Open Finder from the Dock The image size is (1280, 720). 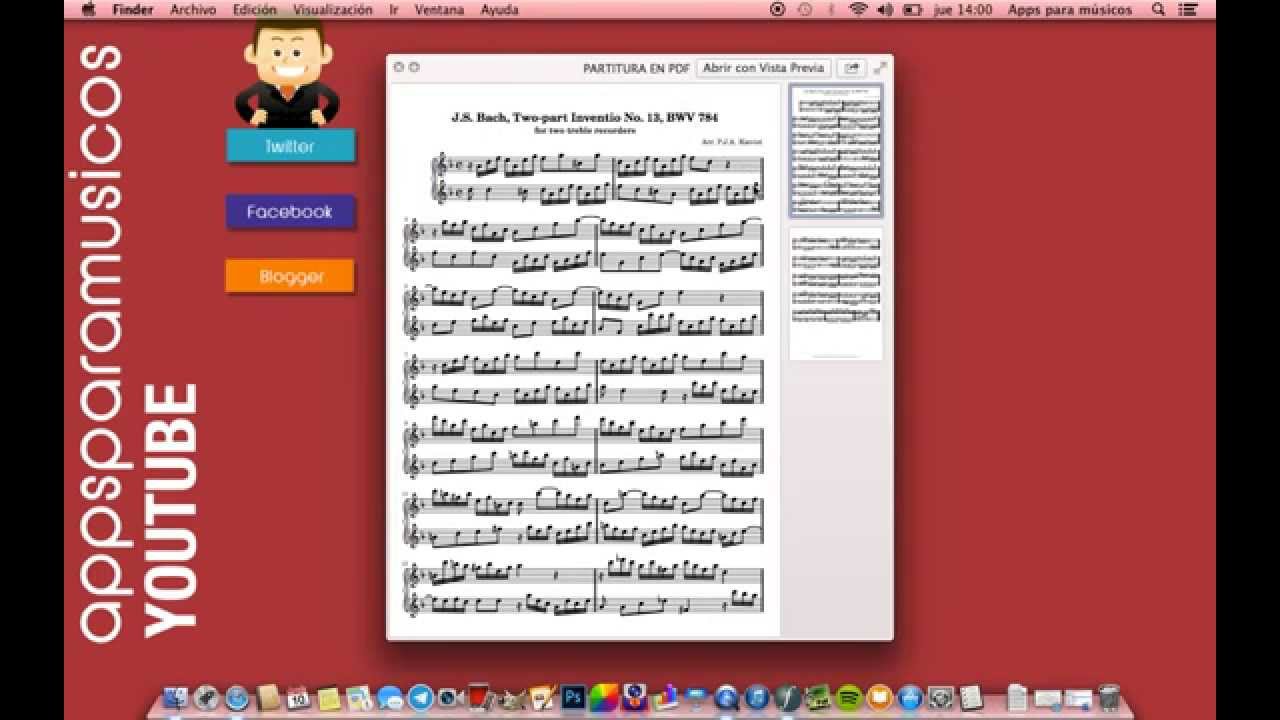[175, 698]
